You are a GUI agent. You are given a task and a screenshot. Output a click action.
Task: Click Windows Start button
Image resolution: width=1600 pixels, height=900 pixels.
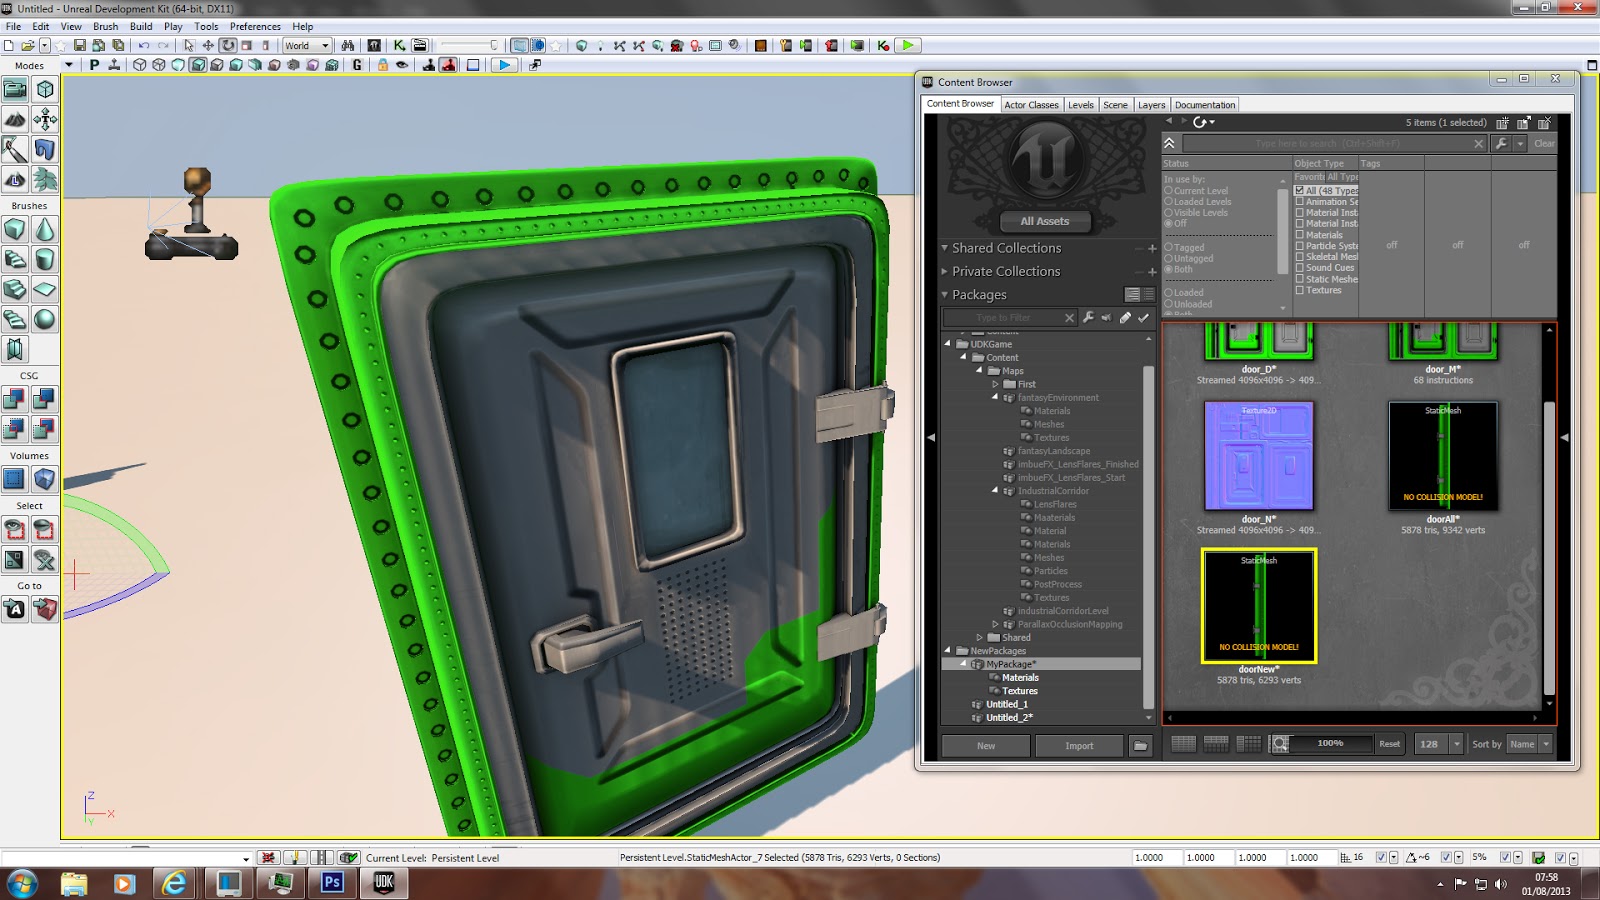tap(22, 883)
